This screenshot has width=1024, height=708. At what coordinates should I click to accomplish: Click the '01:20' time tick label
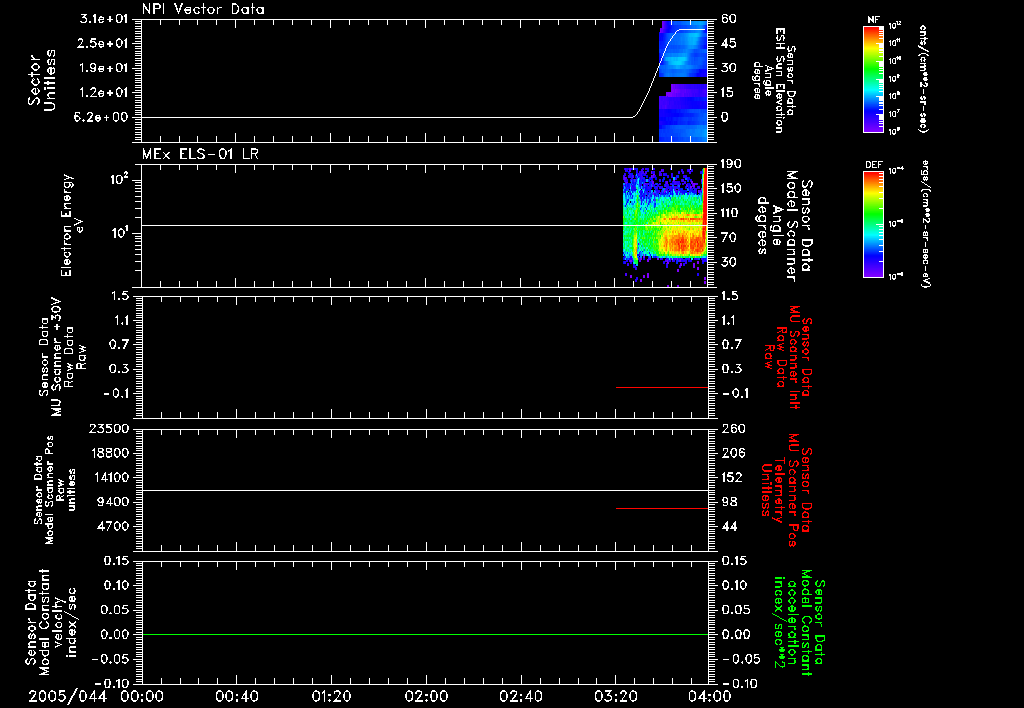point(331,696)
